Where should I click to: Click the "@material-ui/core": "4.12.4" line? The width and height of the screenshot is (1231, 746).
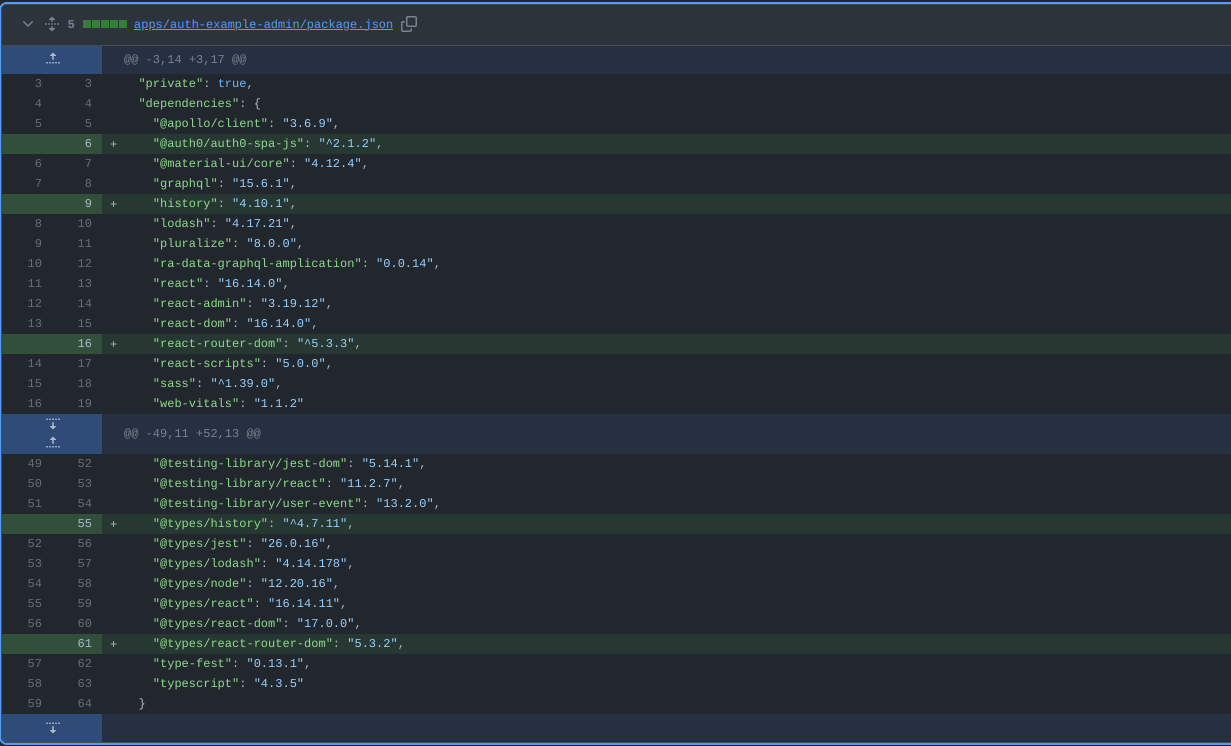click(666, 164)
